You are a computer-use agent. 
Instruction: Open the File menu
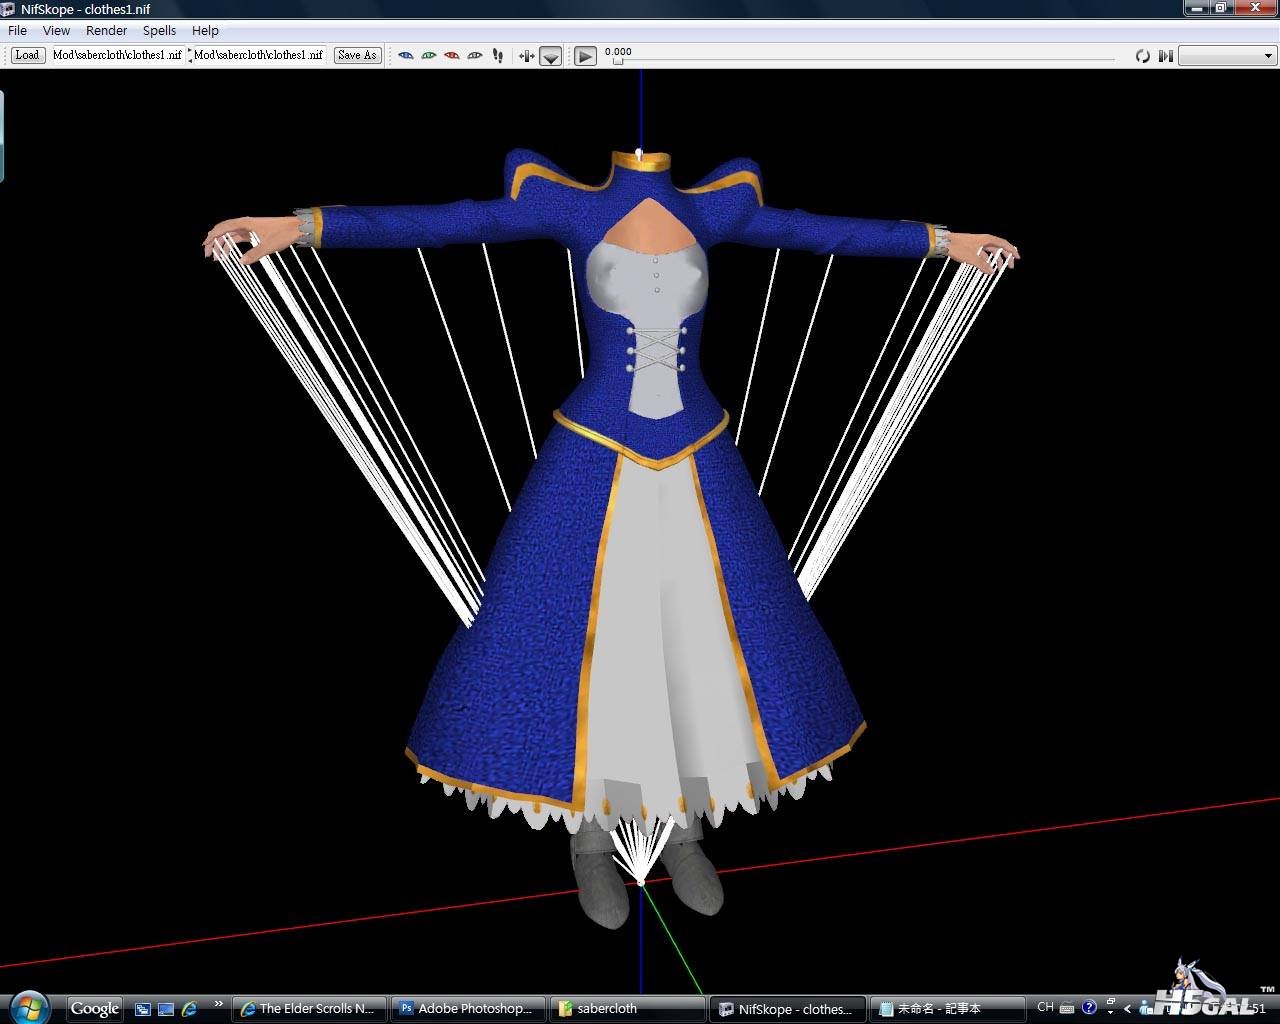(x=18, y=31)
